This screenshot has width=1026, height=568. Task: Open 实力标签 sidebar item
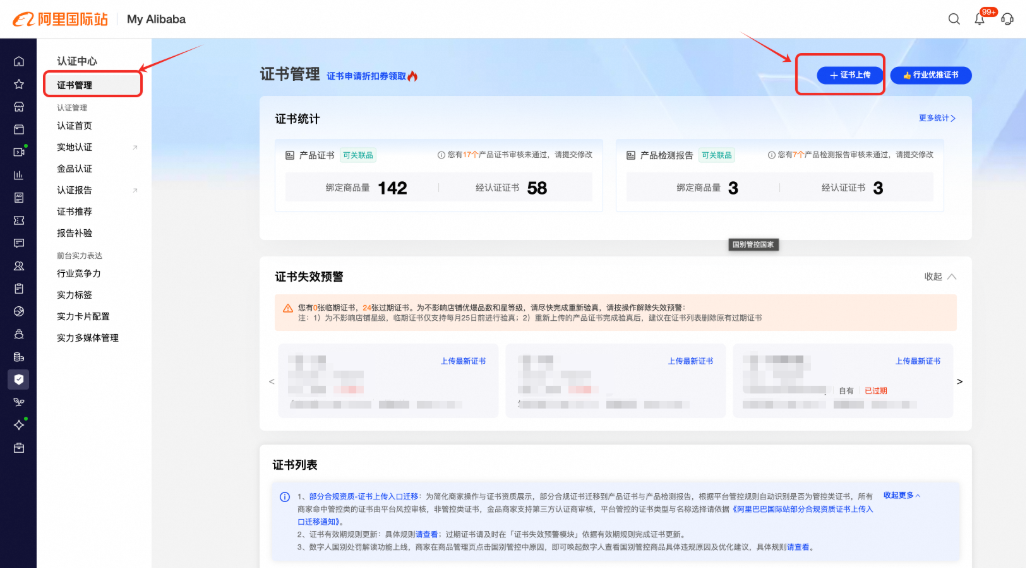click(x=75, y=295)
